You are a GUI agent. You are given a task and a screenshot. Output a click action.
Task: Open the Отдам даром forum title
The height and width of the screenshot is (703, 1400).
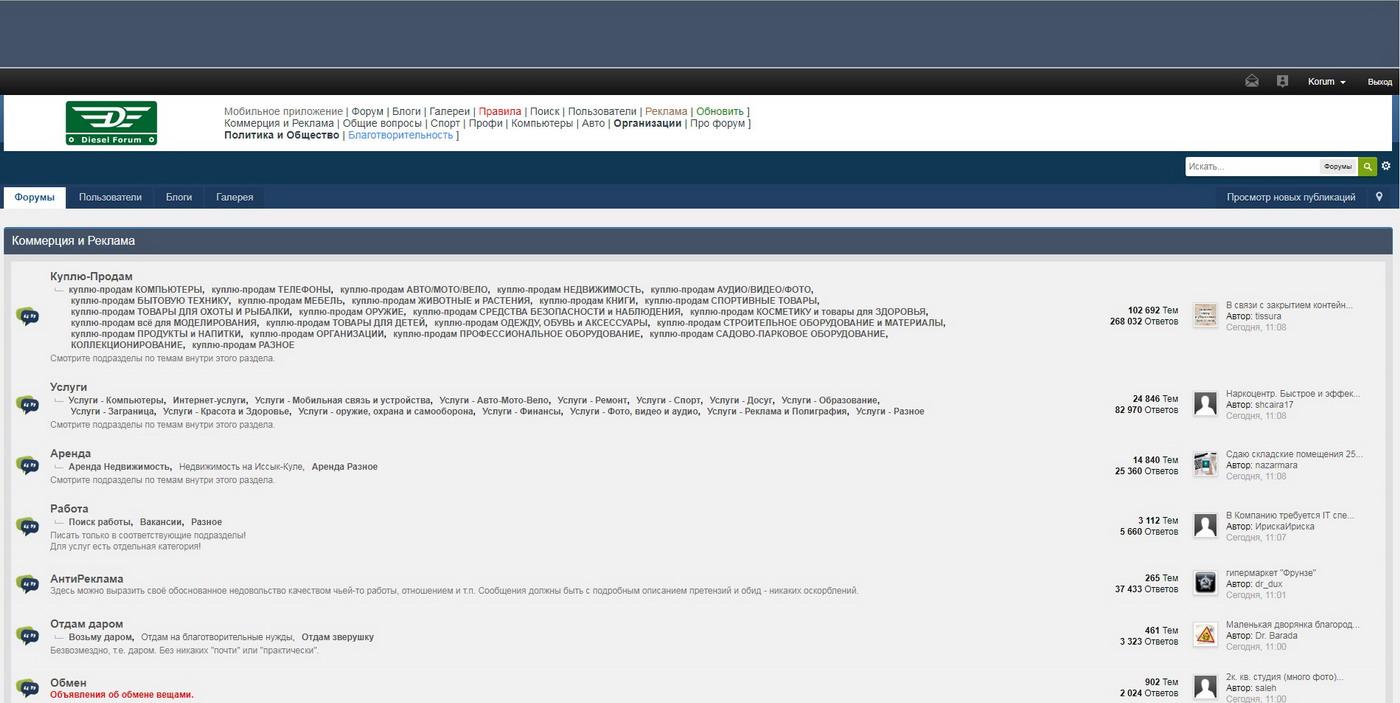[x=87, y=624]
